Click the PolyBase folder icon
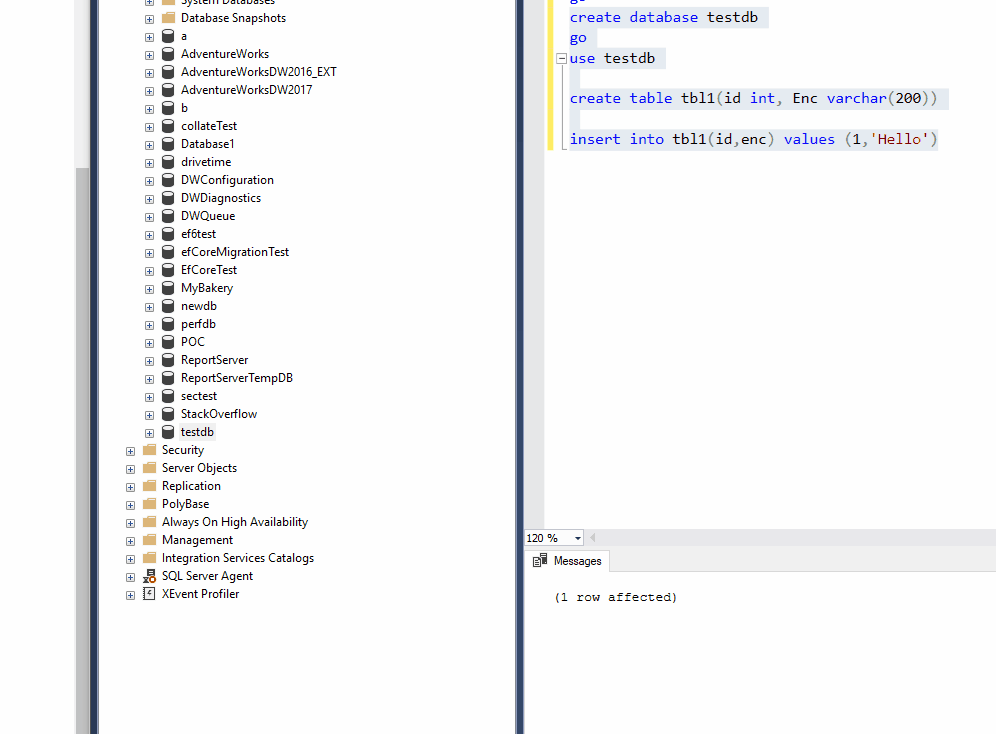This screenshot has width=996, height=734. point(148,503)
